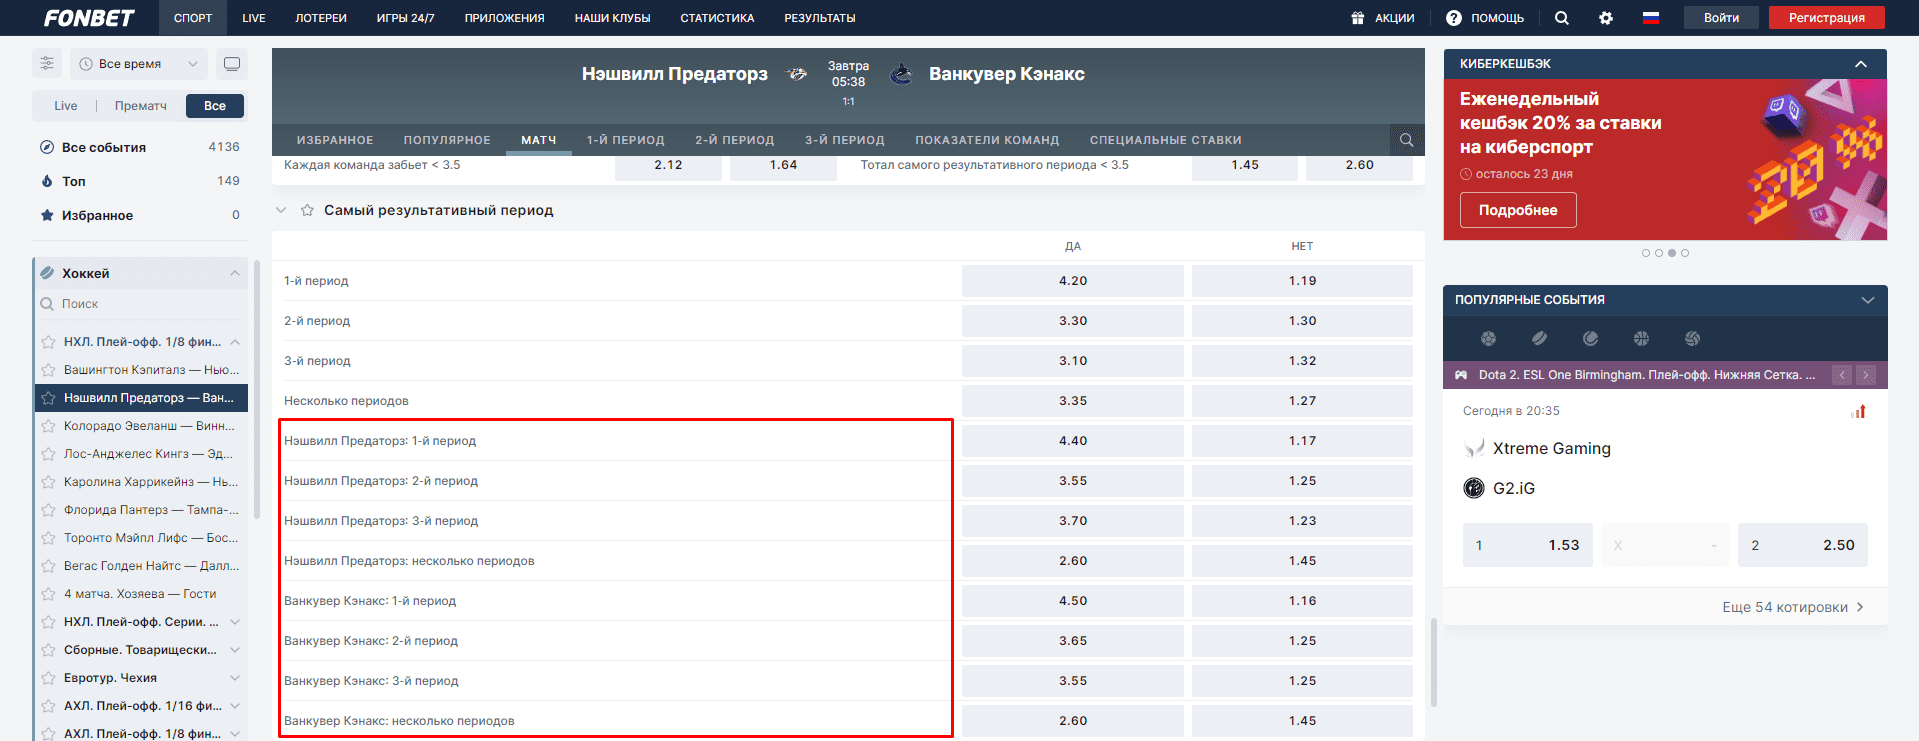Click the flame icon beside Топ
This screenshot has height=741, width=1919.
(47, 181)
